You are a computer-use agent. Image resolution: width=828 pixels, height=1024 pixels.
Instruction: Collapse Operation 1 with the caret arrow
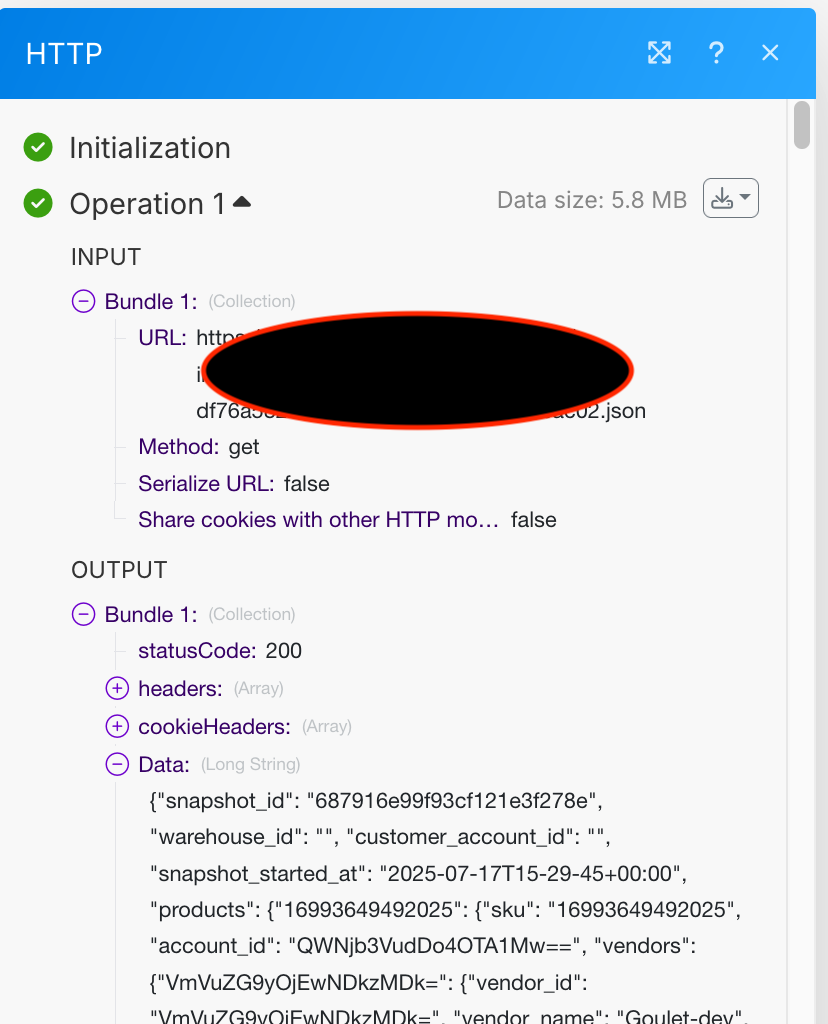point(242,202)
